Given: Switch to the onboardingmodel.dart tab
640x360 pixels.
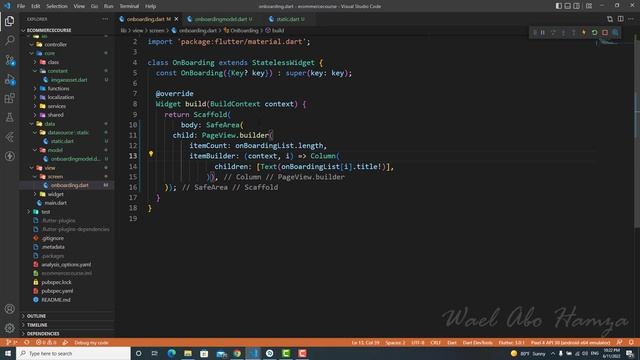Looking at the screenshot, I should 220,19.
